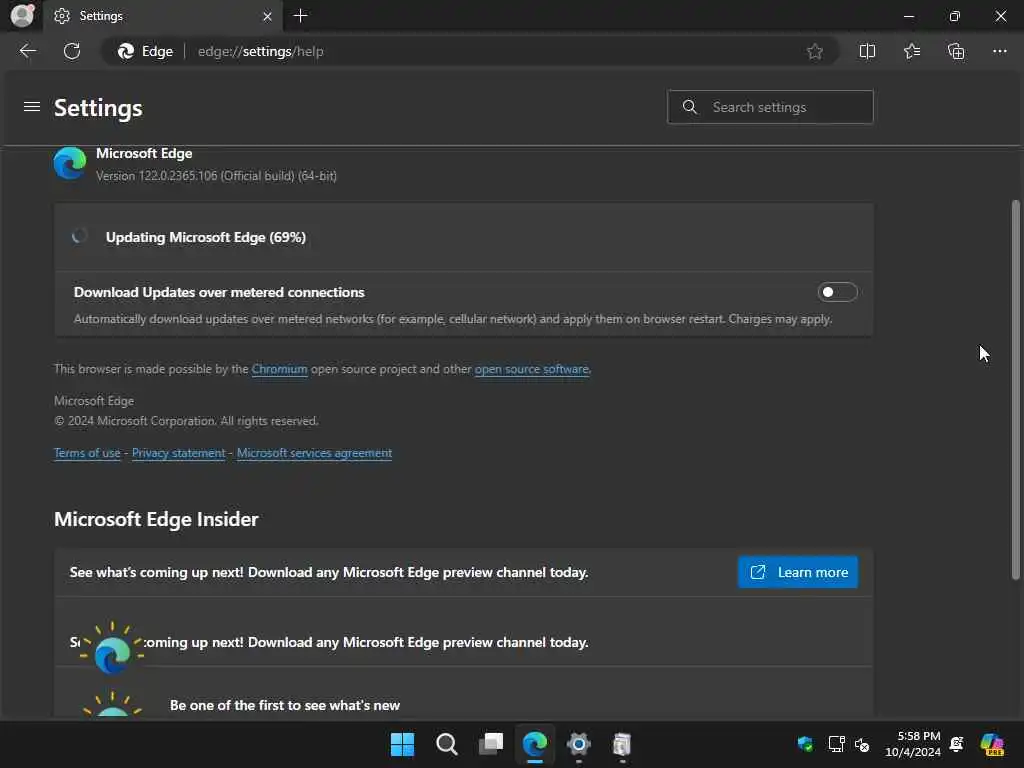Viewport: 1024px width, 768px height.
Task: Open the Terms of use link
Action: [x=87, y=453]
